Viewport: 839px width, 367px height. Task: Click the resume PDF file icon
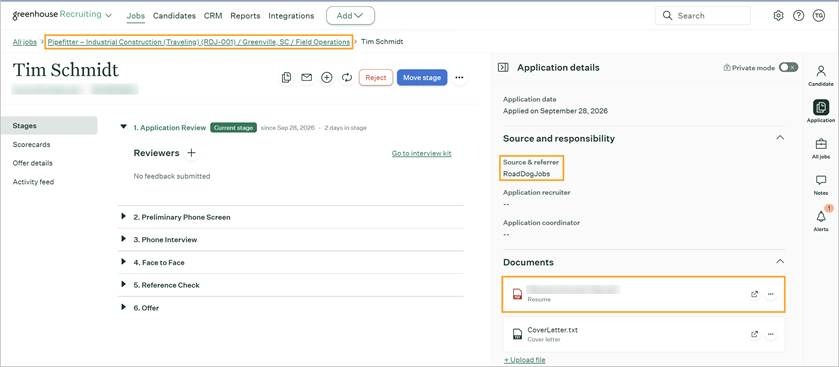pos(517,294)
